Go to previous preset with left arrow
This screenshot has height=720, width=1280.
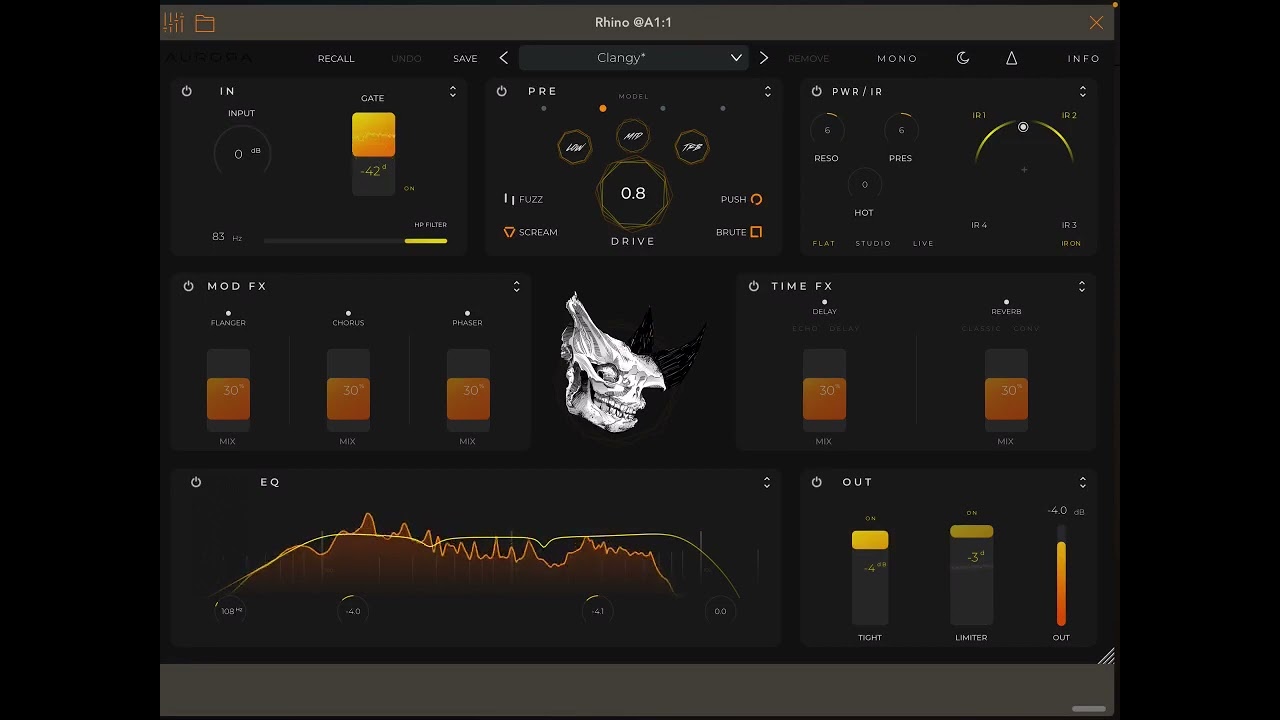503,58
